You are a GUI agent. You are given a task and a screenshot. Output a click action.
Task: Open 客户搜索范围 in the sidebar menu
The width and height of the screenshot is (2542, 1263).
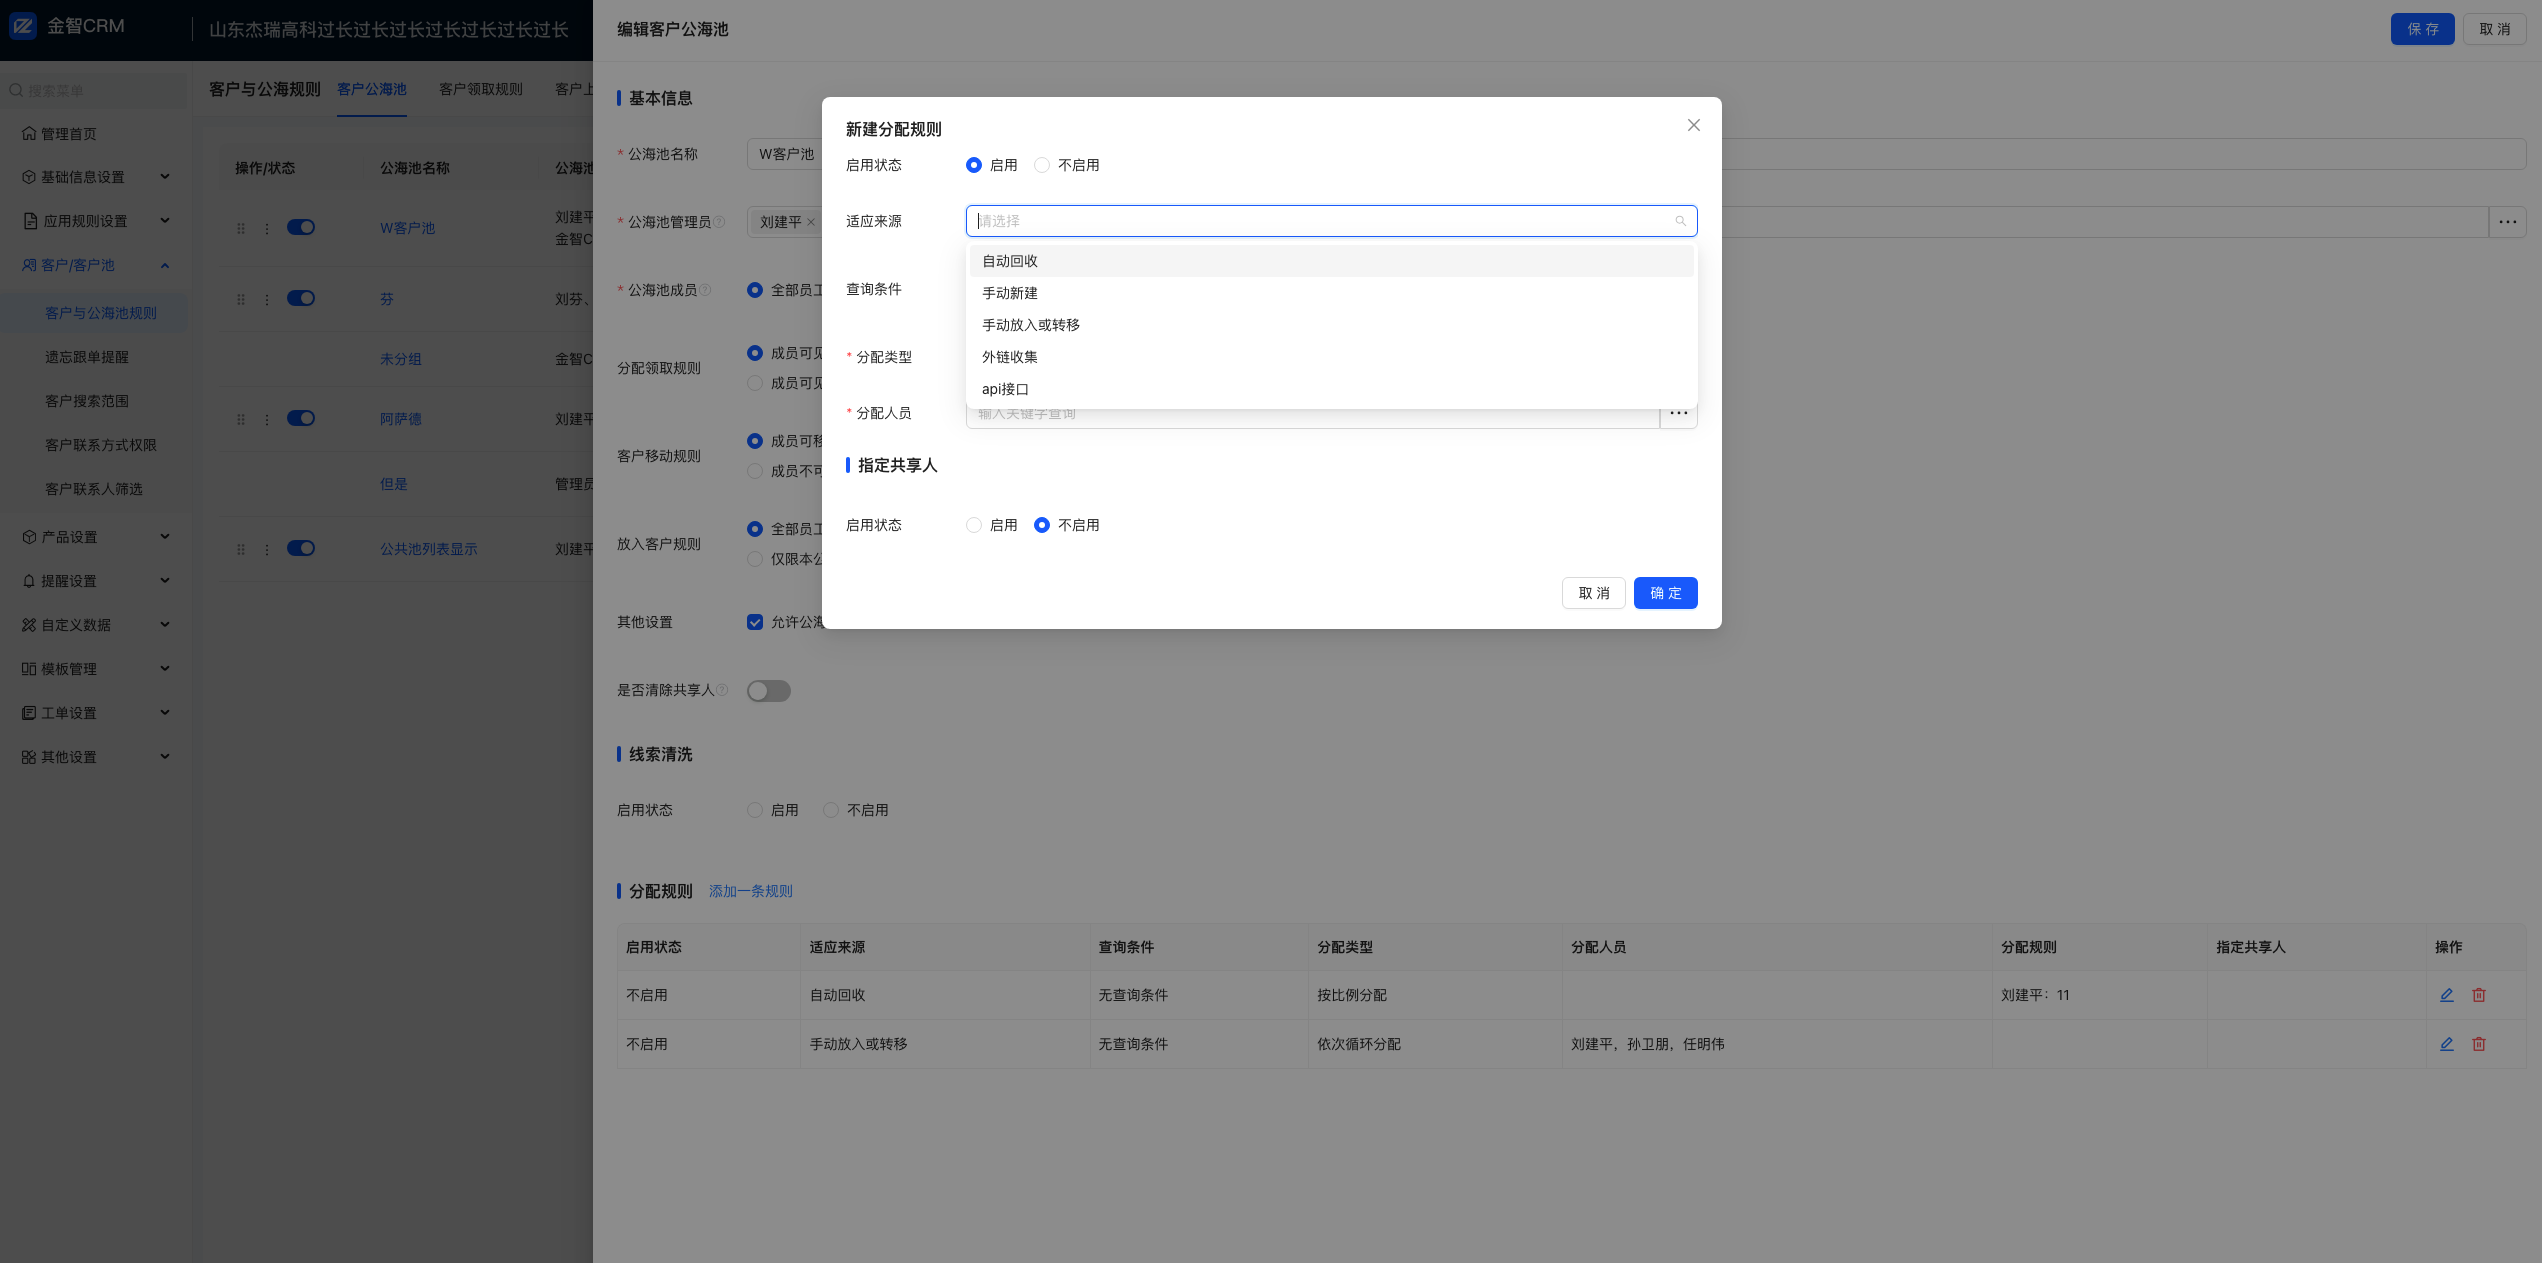(x=87, y=401)
